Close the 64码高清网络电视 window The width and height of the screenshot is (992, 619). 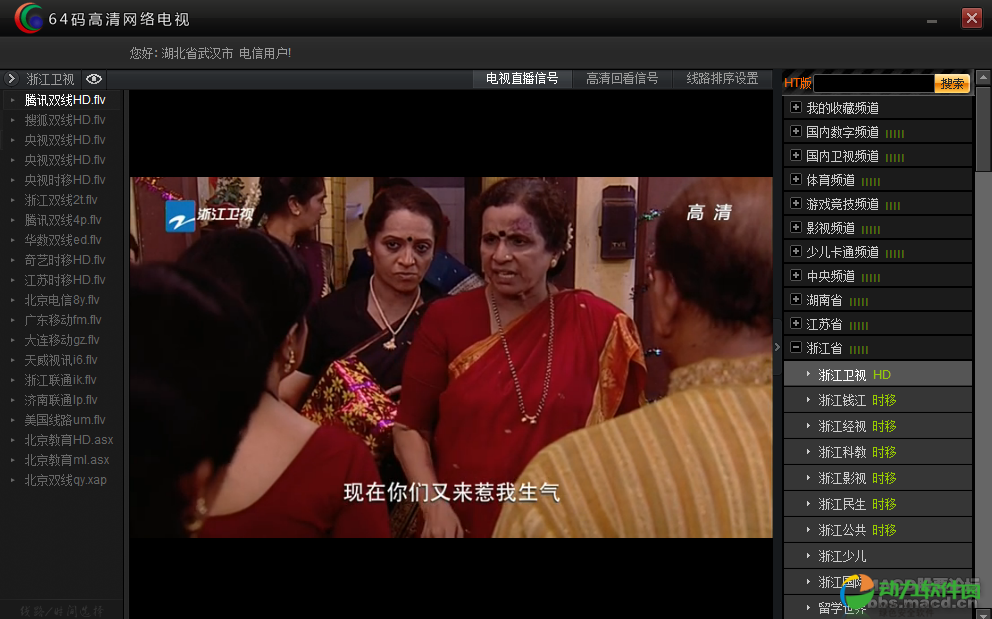tap(971, 18)
